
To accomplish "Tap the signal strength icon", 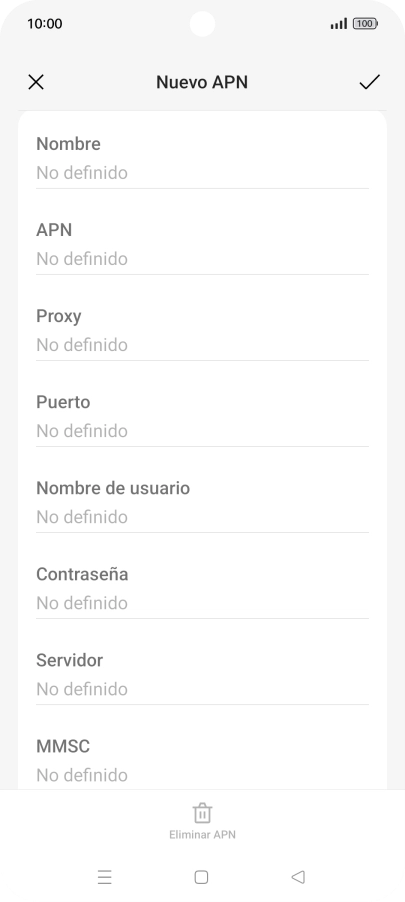I will click(339, 24).
